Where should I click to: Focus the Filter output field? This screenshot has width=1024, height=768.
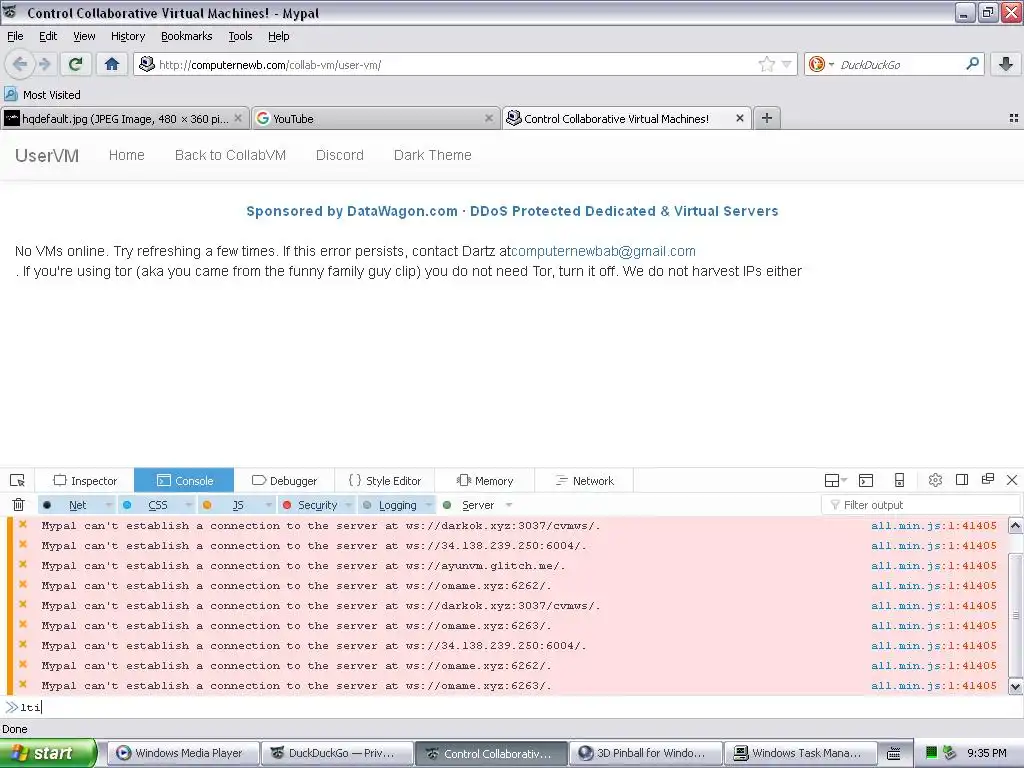point(920,505)
